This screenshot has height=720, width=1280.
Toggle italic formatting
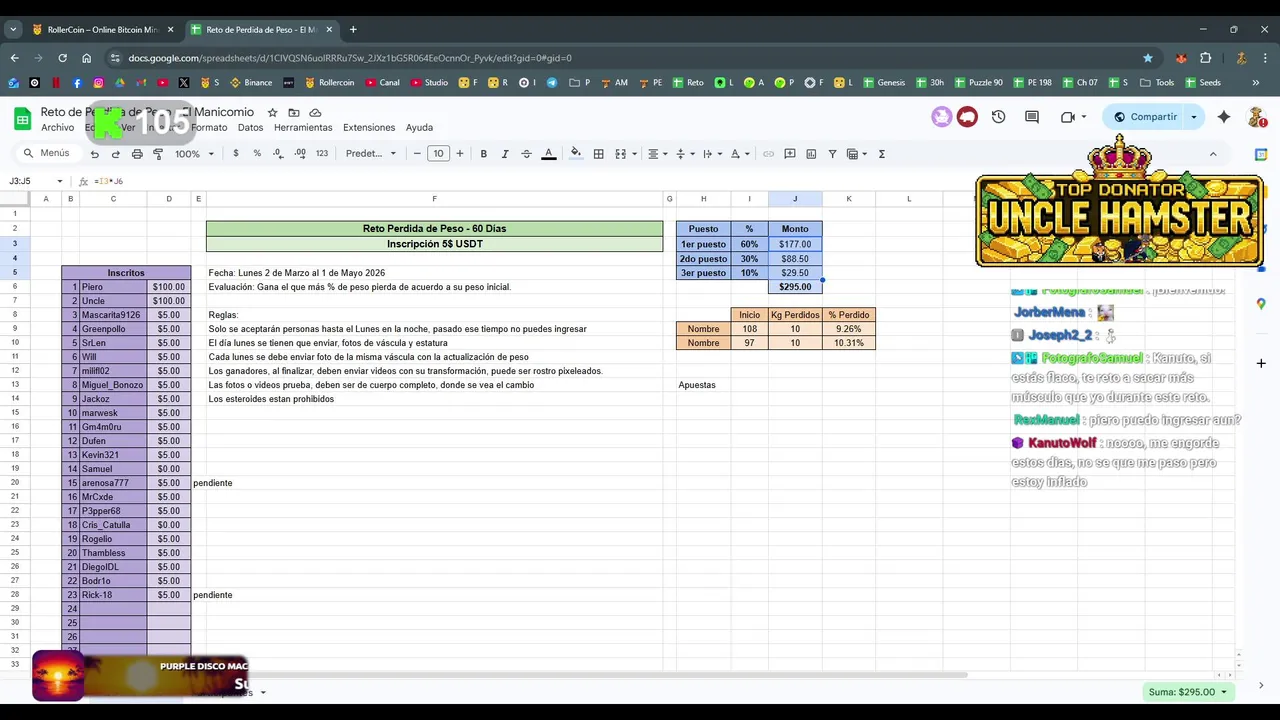[x=504, y=154]
